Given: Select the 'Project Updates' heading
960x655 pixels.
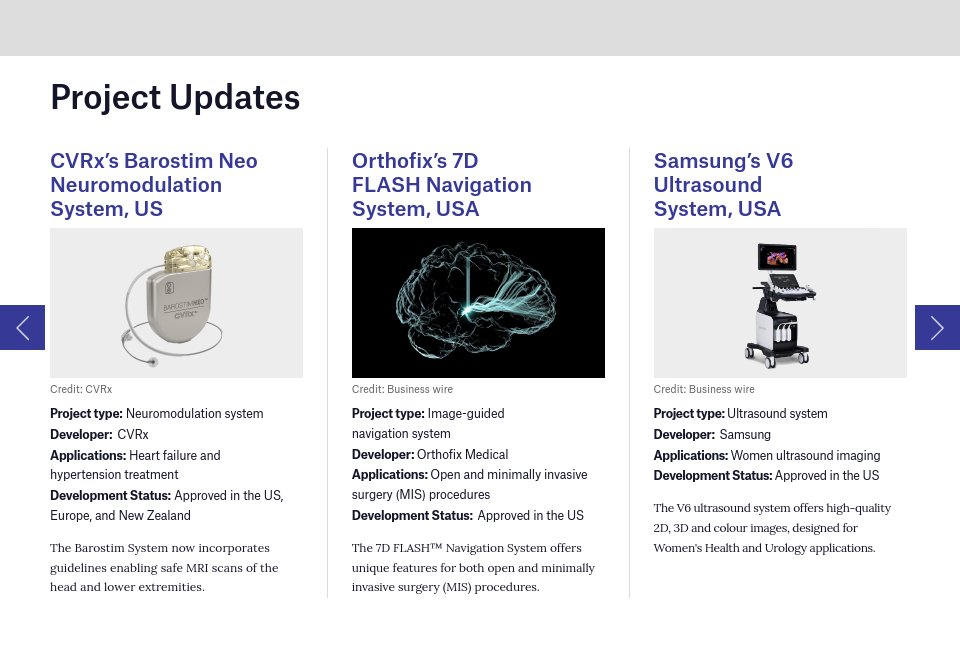Looking at the screenshot, I should click(175, 97).
